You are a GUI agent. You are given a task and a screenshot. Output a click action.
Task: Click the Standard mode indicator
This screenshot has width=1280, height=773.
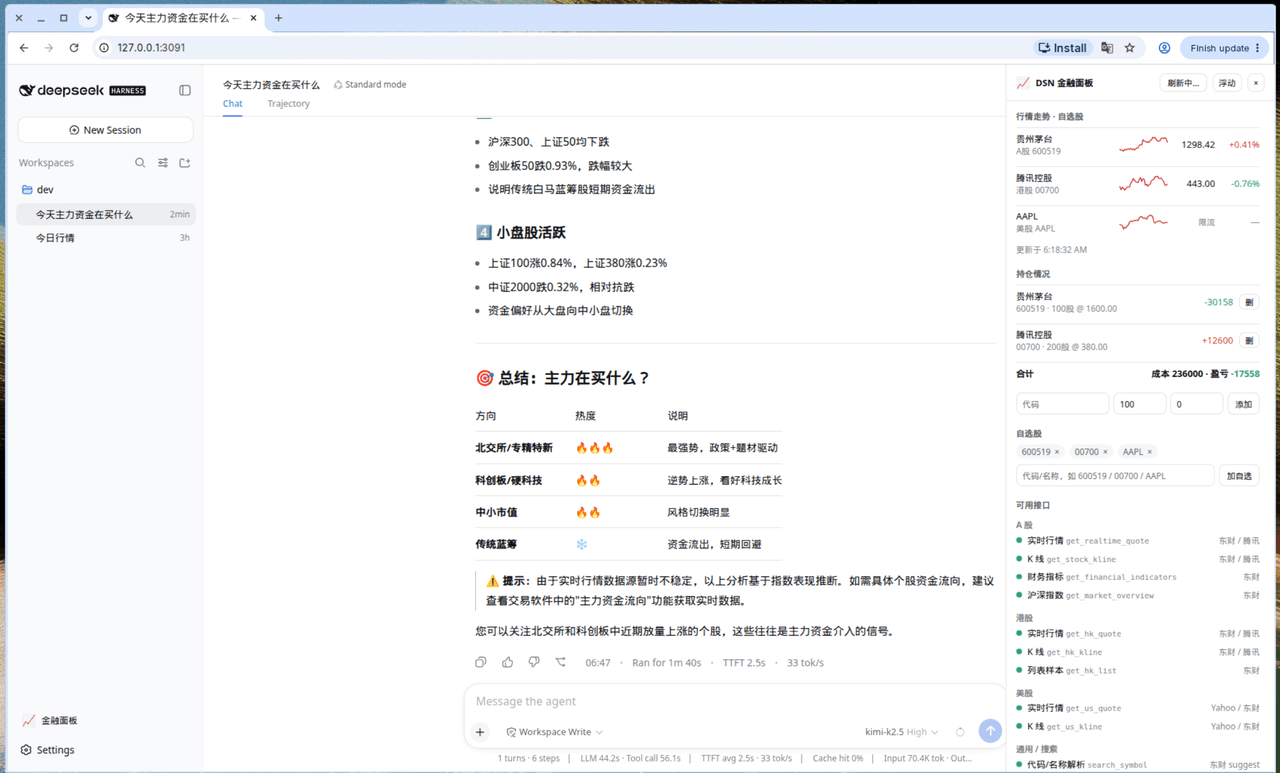click(370, 85)
